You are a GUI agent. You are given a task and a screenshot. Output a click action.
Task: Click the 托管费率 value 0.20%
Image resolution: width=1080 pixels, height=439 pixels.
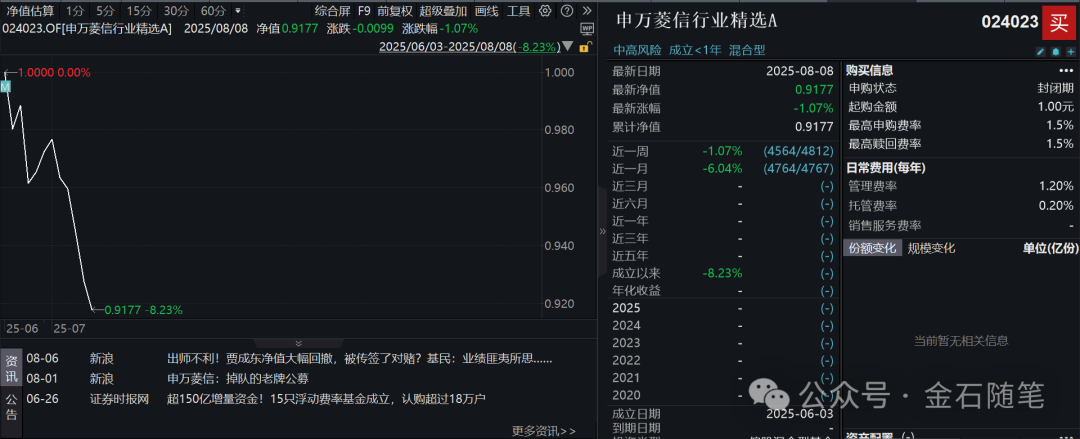click(x=1057, y=205)
